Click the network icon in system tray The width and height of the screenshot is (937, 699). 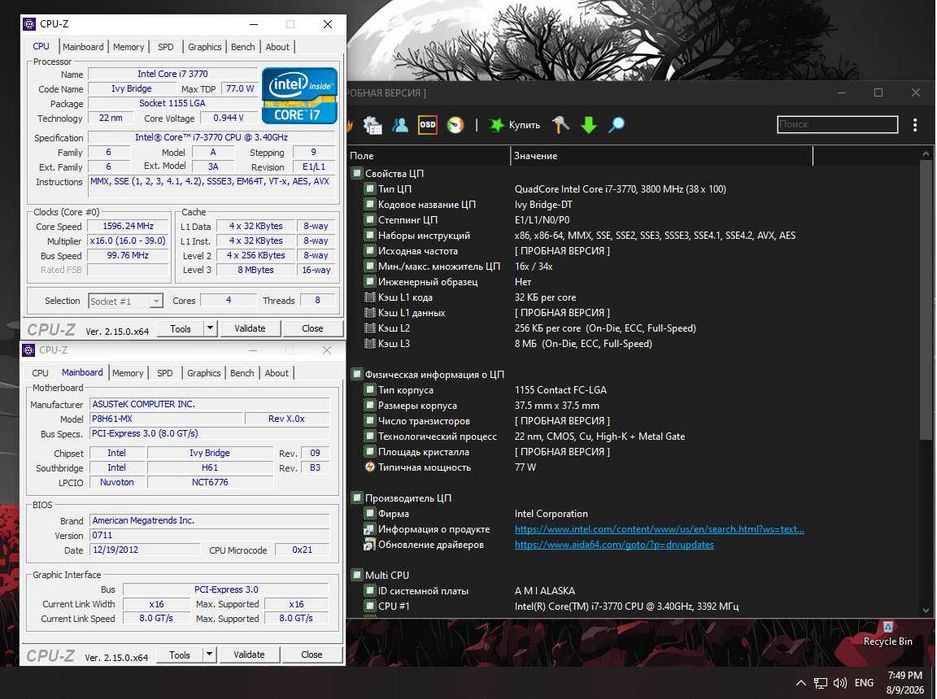[821, 683]
